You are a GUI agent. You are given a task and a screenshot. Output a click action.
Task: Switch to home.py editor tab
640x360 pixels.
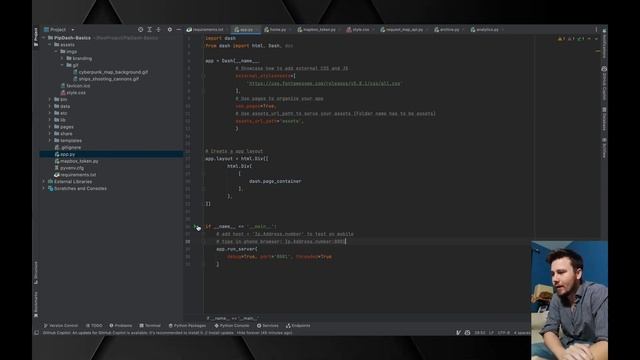pos(277,29)
